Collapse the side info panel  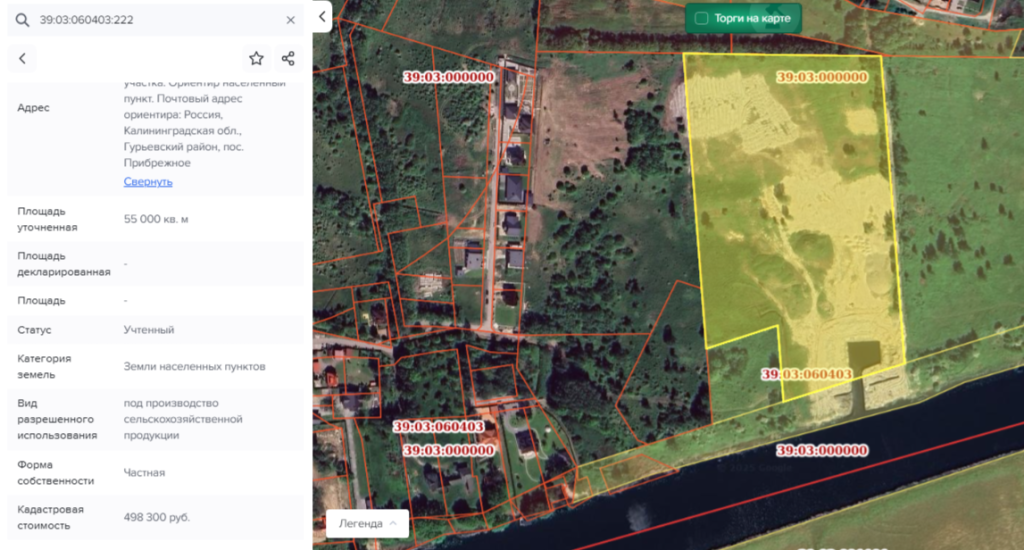[x=321, y=17]
